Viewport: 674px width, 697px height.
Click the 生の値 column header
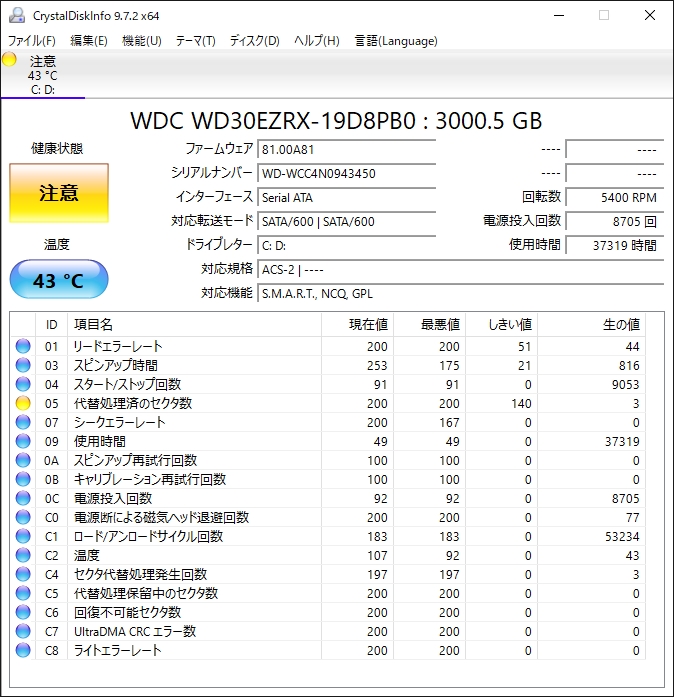coord(591,324)
